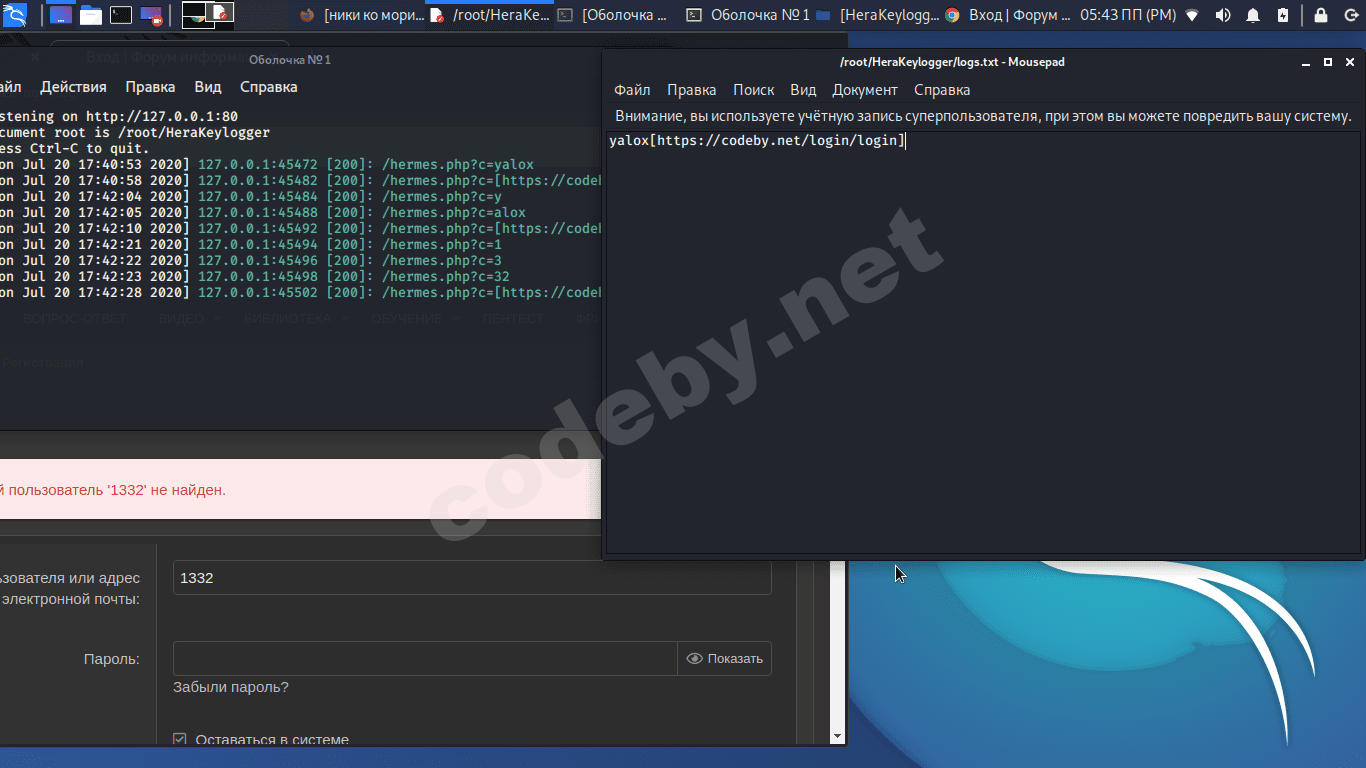Image resolution: width=1366 pixels, height=768 pixels.
Task: Click the 'Забыли пароль?' link
Action: (x=231, y=687)
